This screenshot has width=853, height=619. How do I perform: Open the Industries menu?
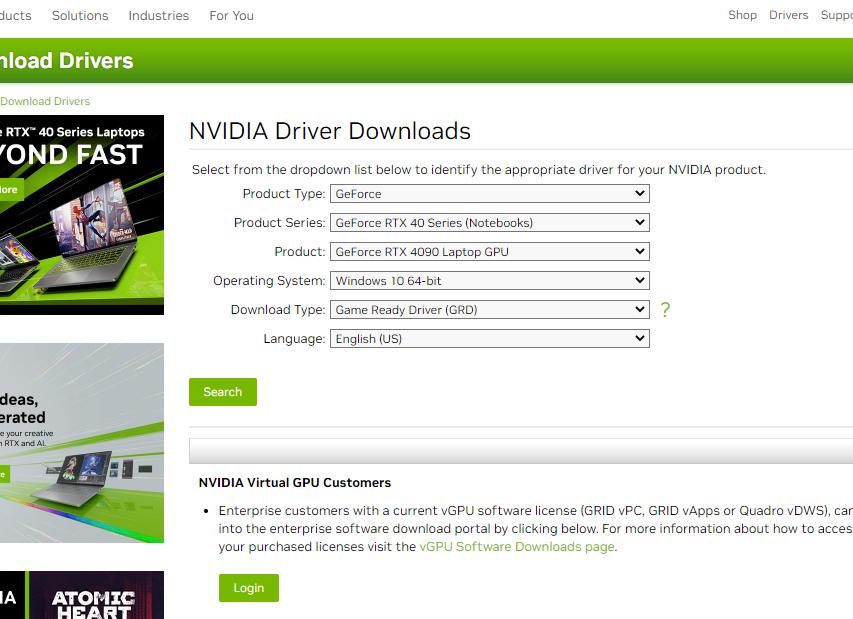(x=159, y=16)
